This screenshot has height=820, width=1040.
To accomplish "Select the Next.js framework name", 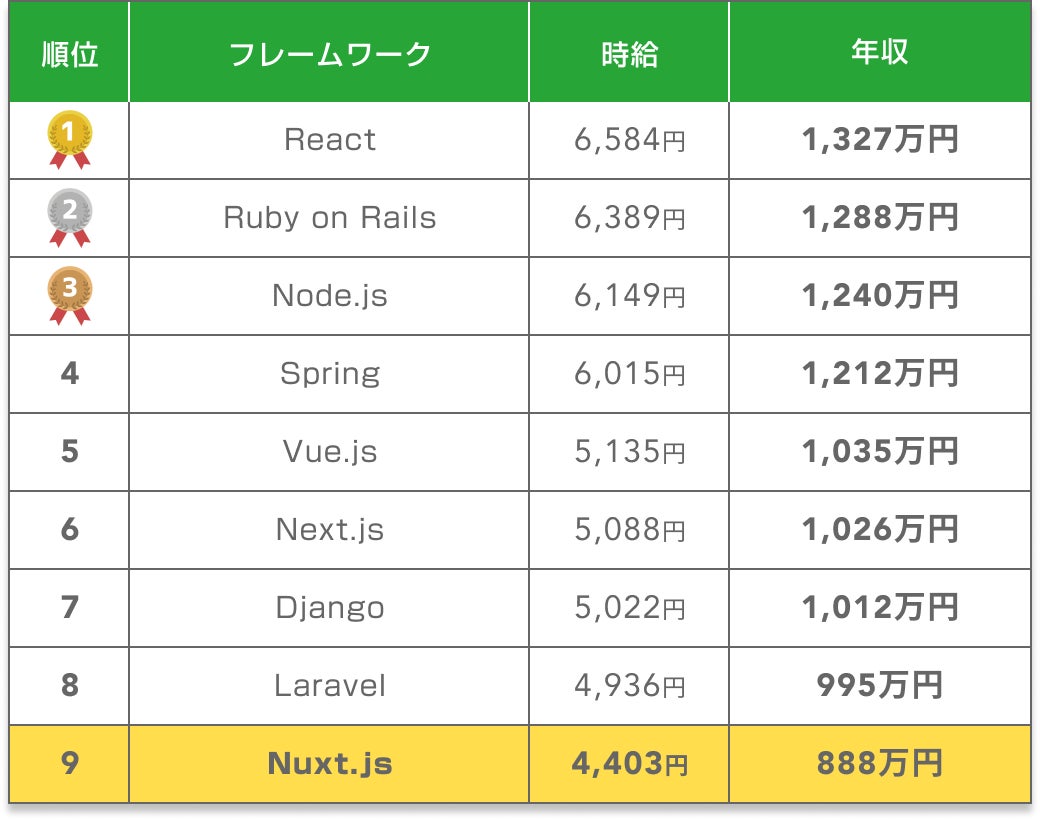I will click(x=329, y=530).
